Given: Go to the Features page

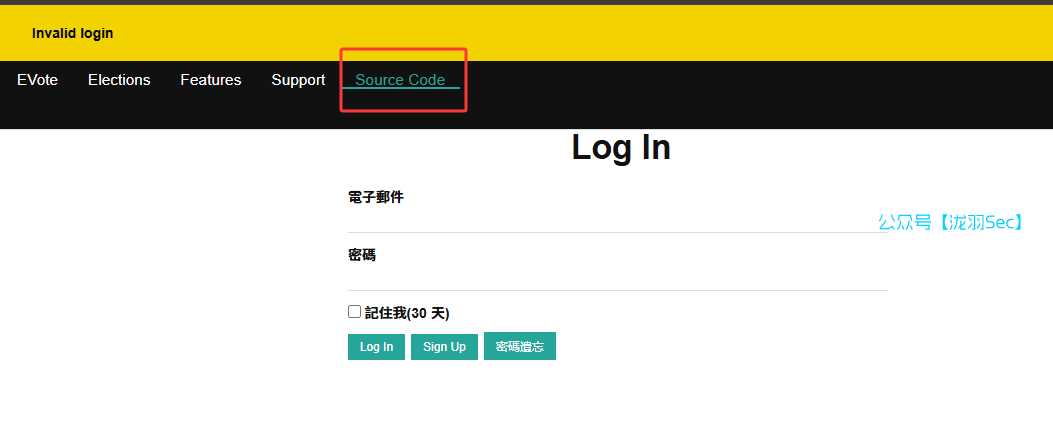Looking at the screenshot, I should click(x=210, y=80).
